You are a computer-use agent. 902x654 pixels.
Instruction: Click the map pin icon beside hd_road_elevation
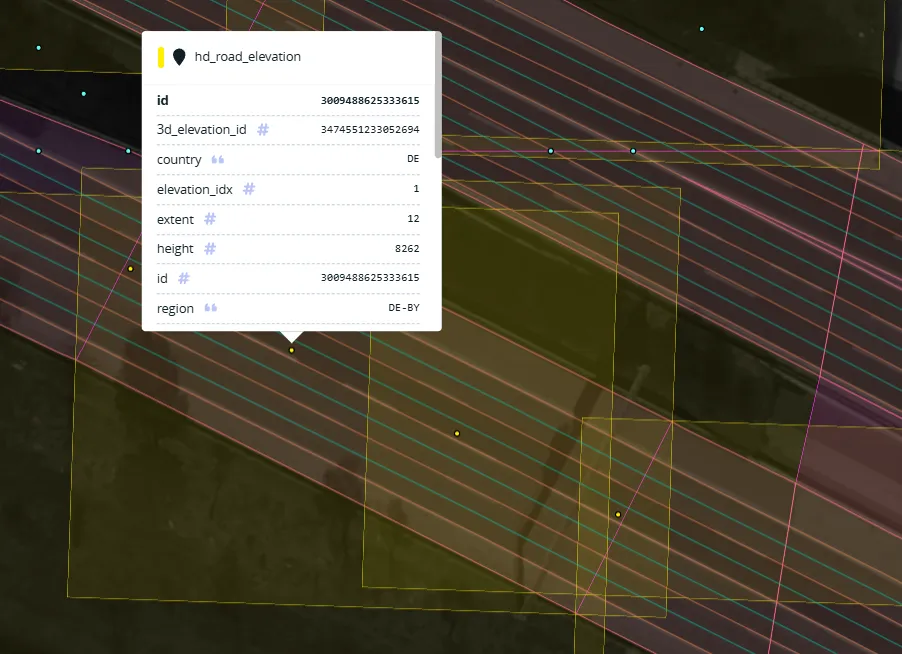pos(179,57)
